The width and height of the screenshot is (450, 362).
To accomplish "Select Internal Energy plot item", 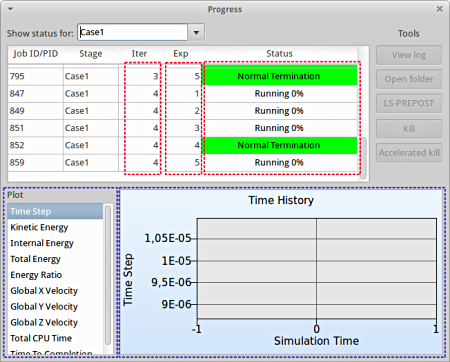I will 55,243.
